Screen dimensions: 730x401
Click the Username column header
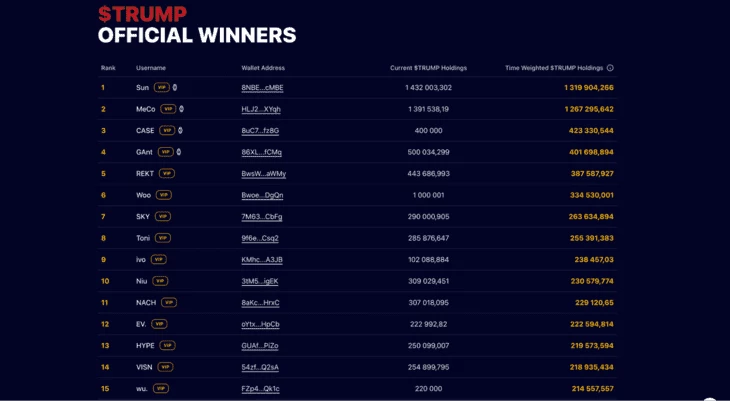151,68
